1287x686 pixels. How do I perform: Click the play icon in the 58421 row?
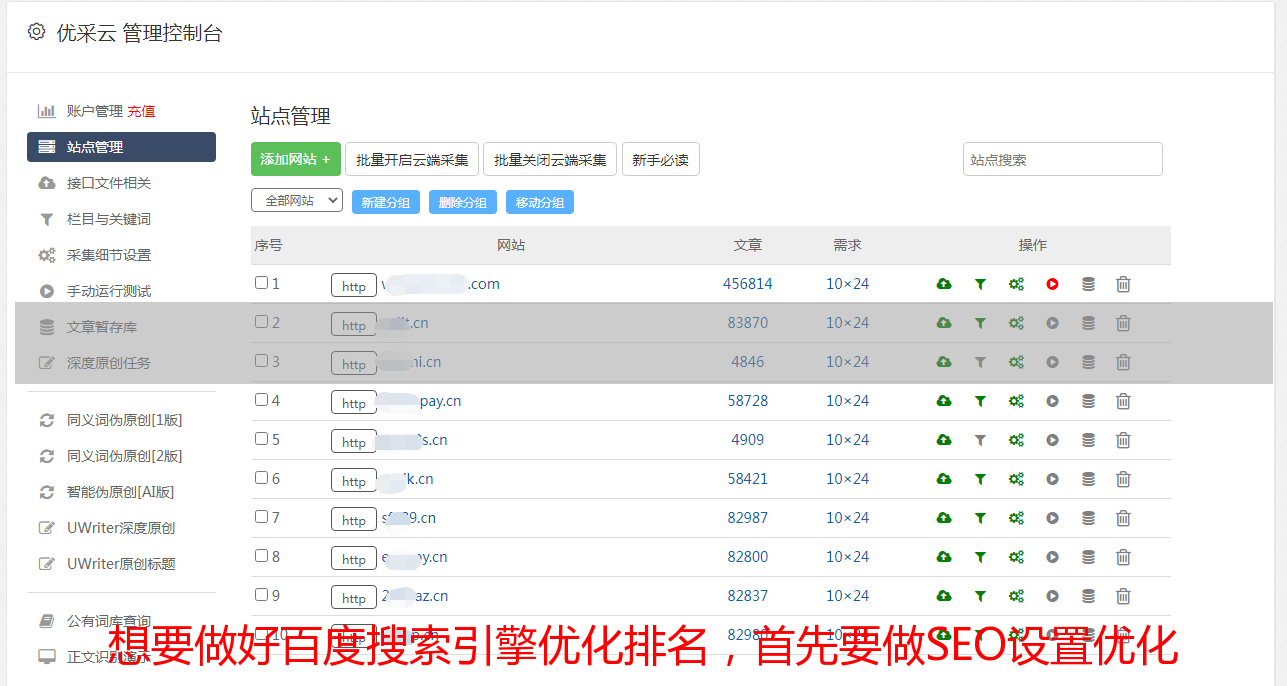point(1052,479)
